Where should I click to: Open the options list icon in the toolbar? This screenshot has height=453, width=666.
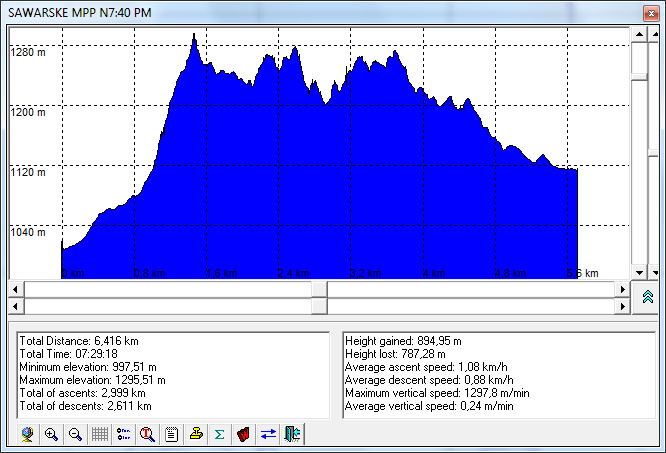point(124,434)
